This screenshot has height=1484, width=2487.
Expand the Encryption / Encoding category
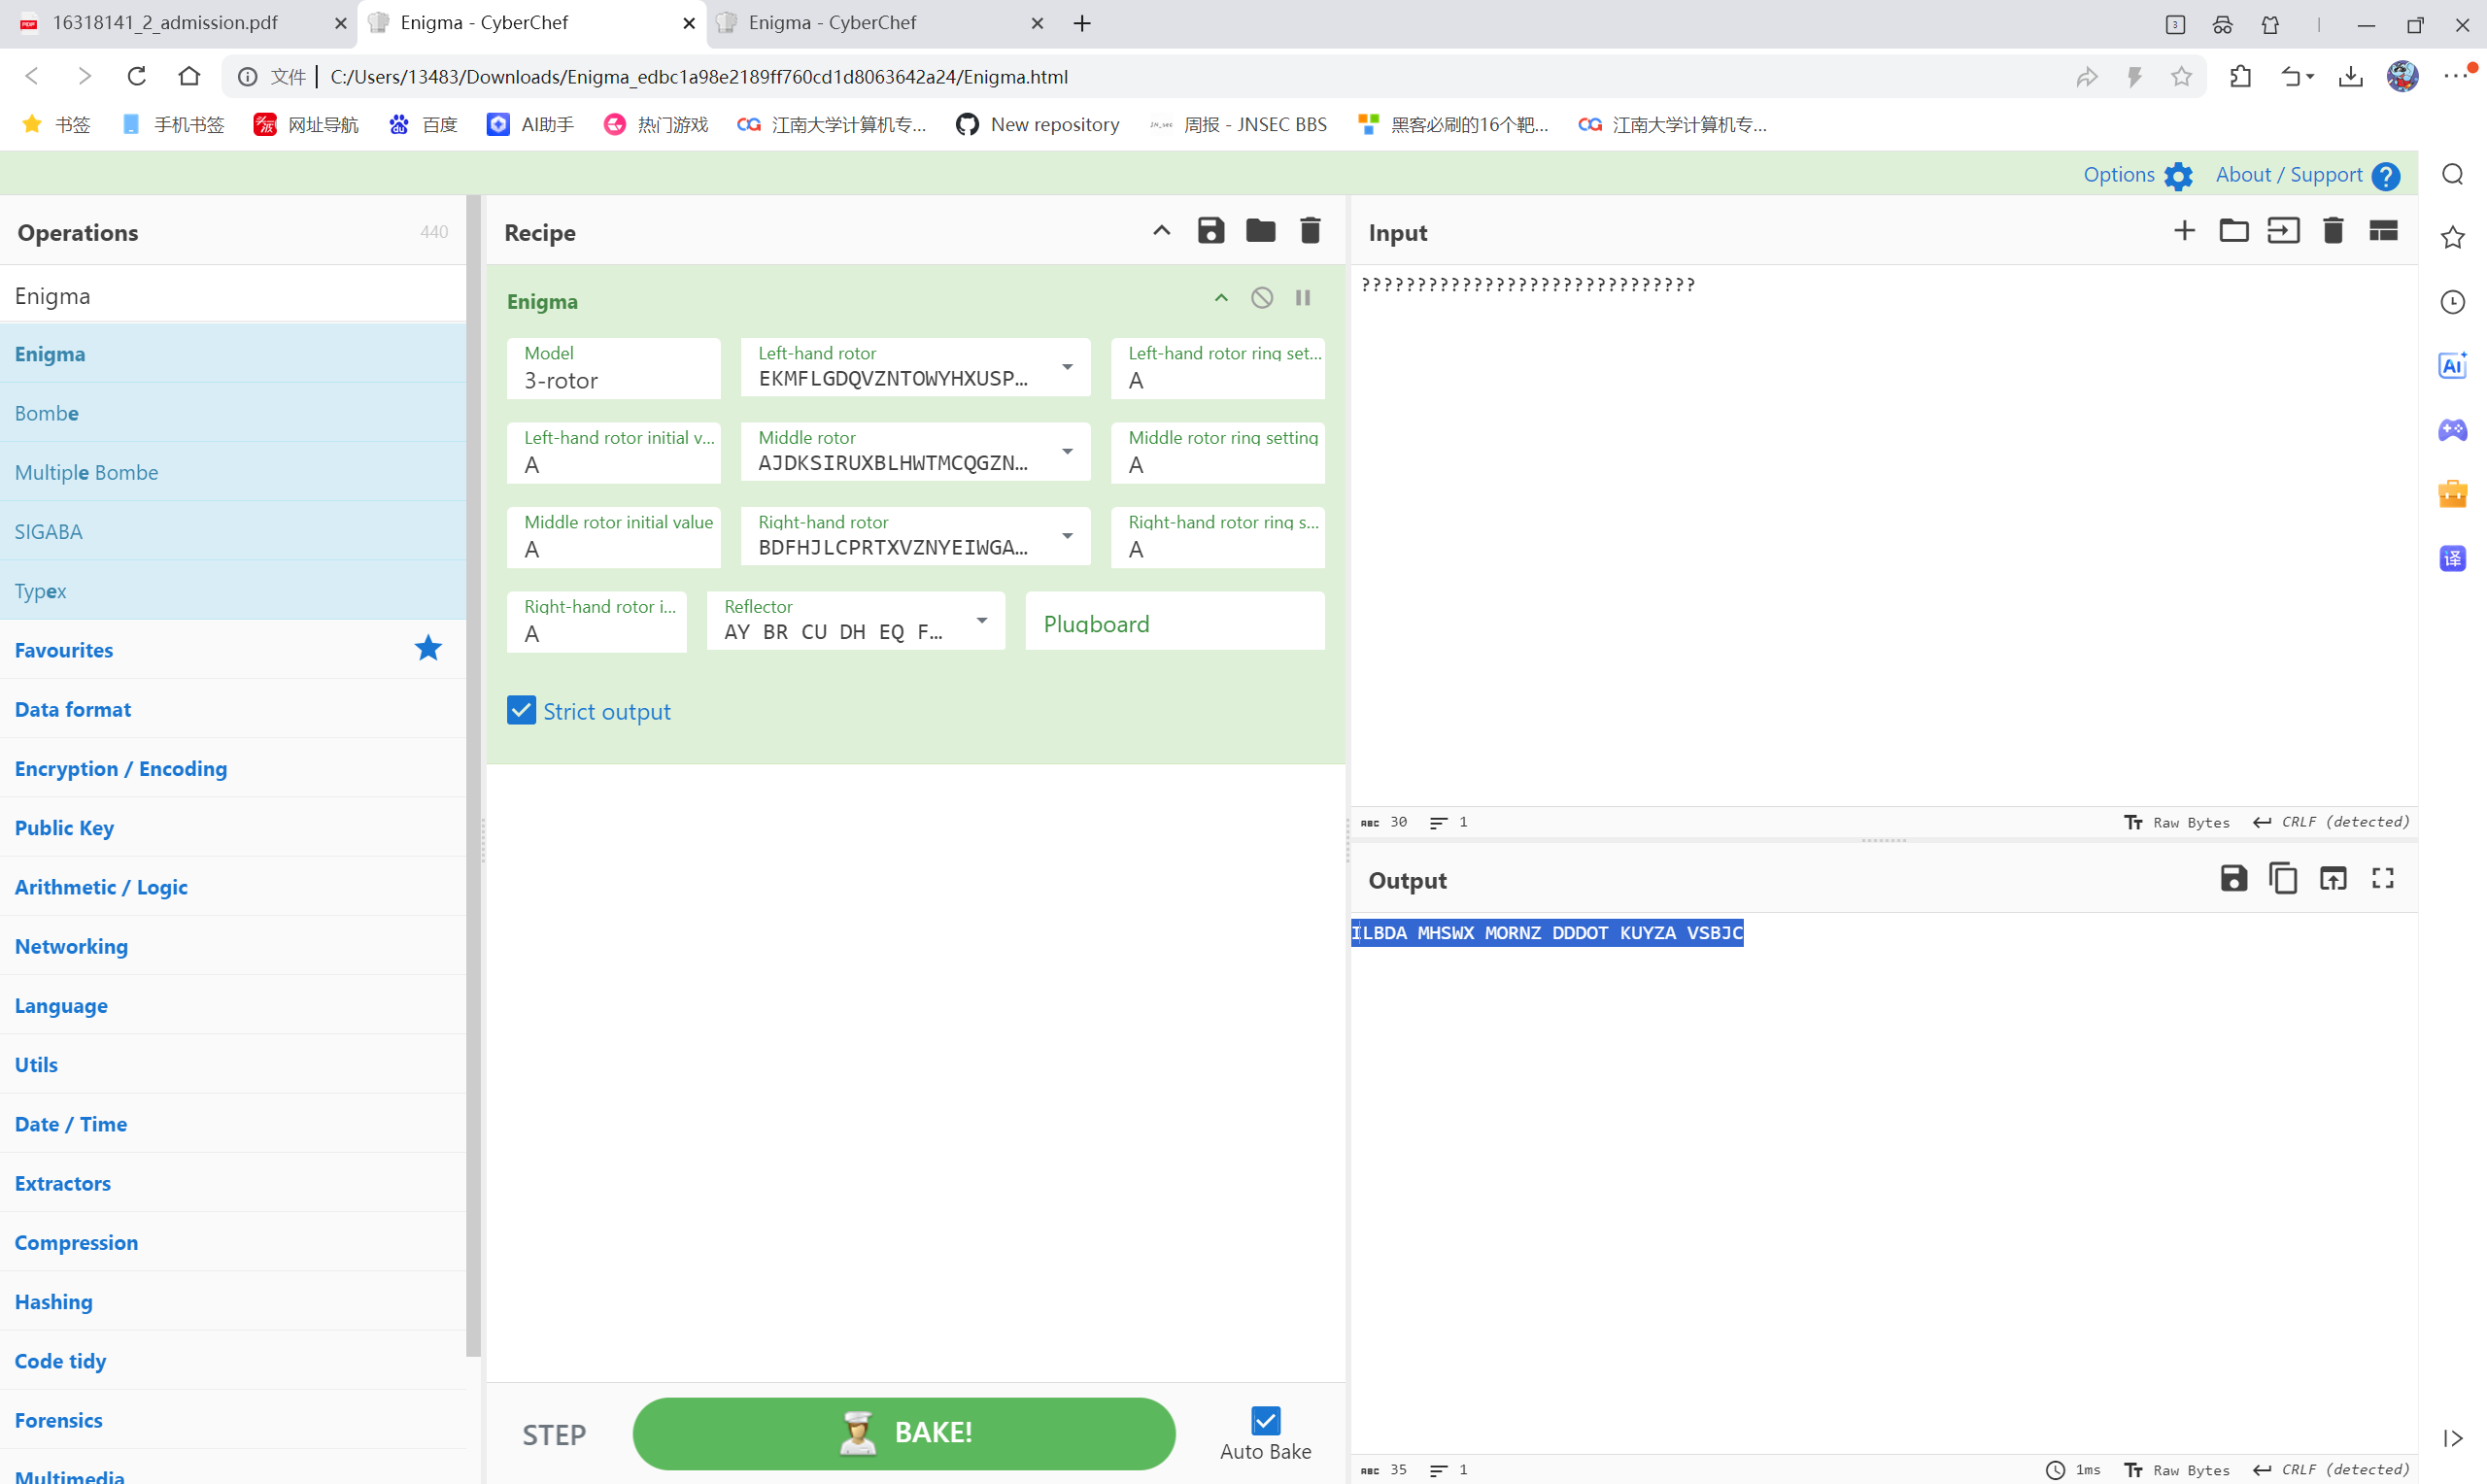pos(121,768)
